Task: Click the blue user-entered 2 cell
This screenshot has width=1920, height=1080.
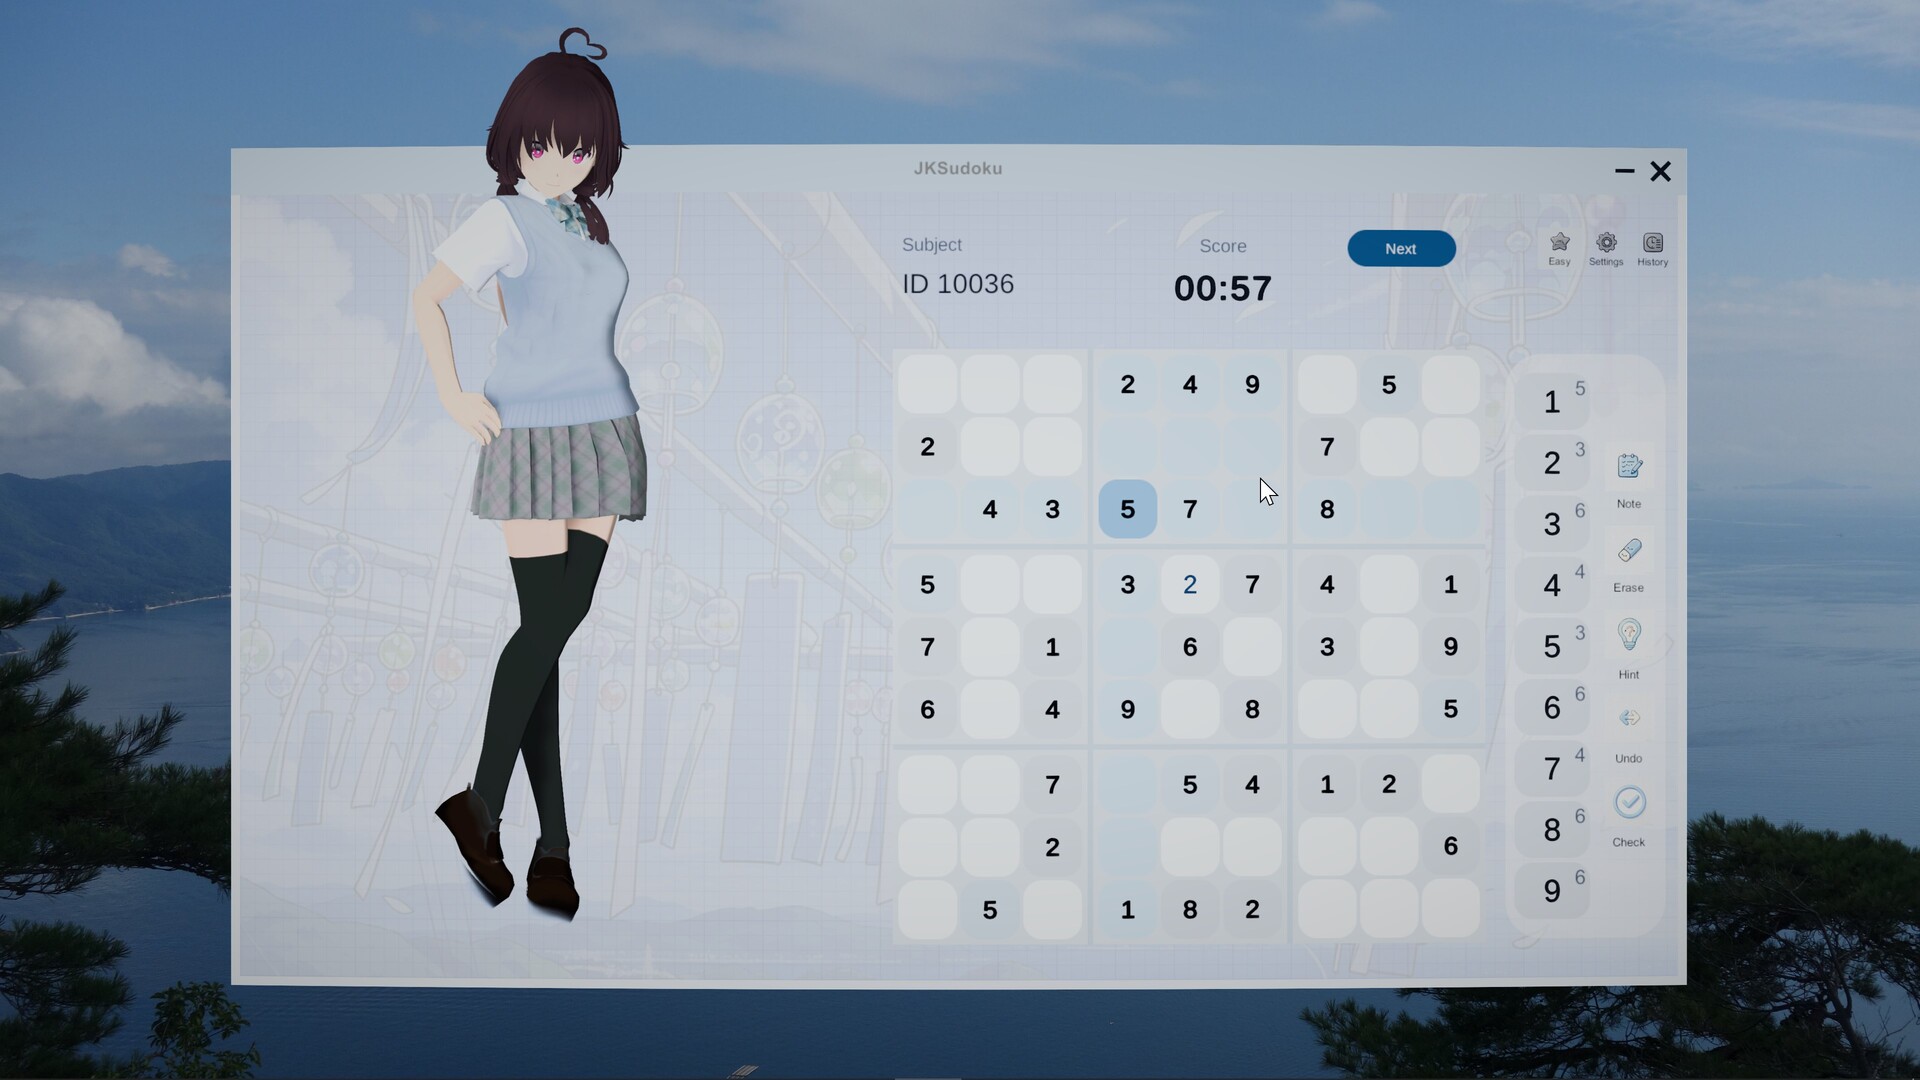Action: 1189,584
